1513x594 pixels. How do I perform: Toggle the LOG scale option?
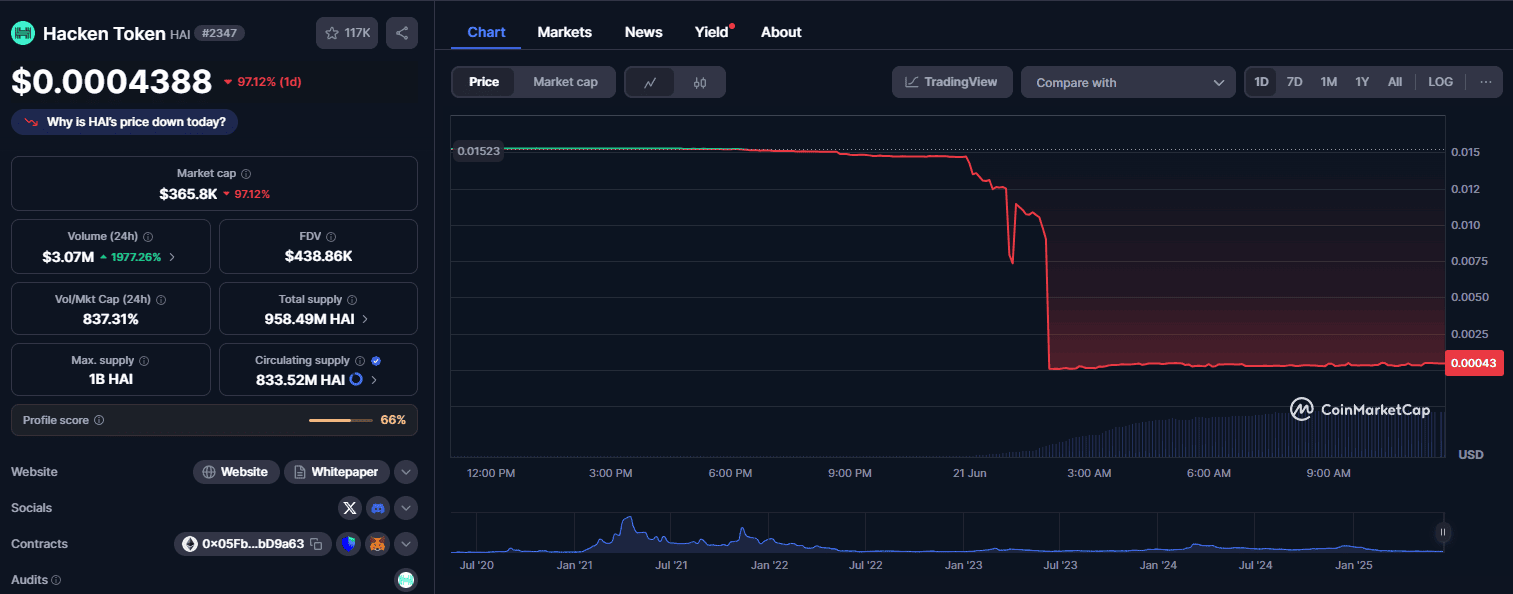(x=1441, y=82)
